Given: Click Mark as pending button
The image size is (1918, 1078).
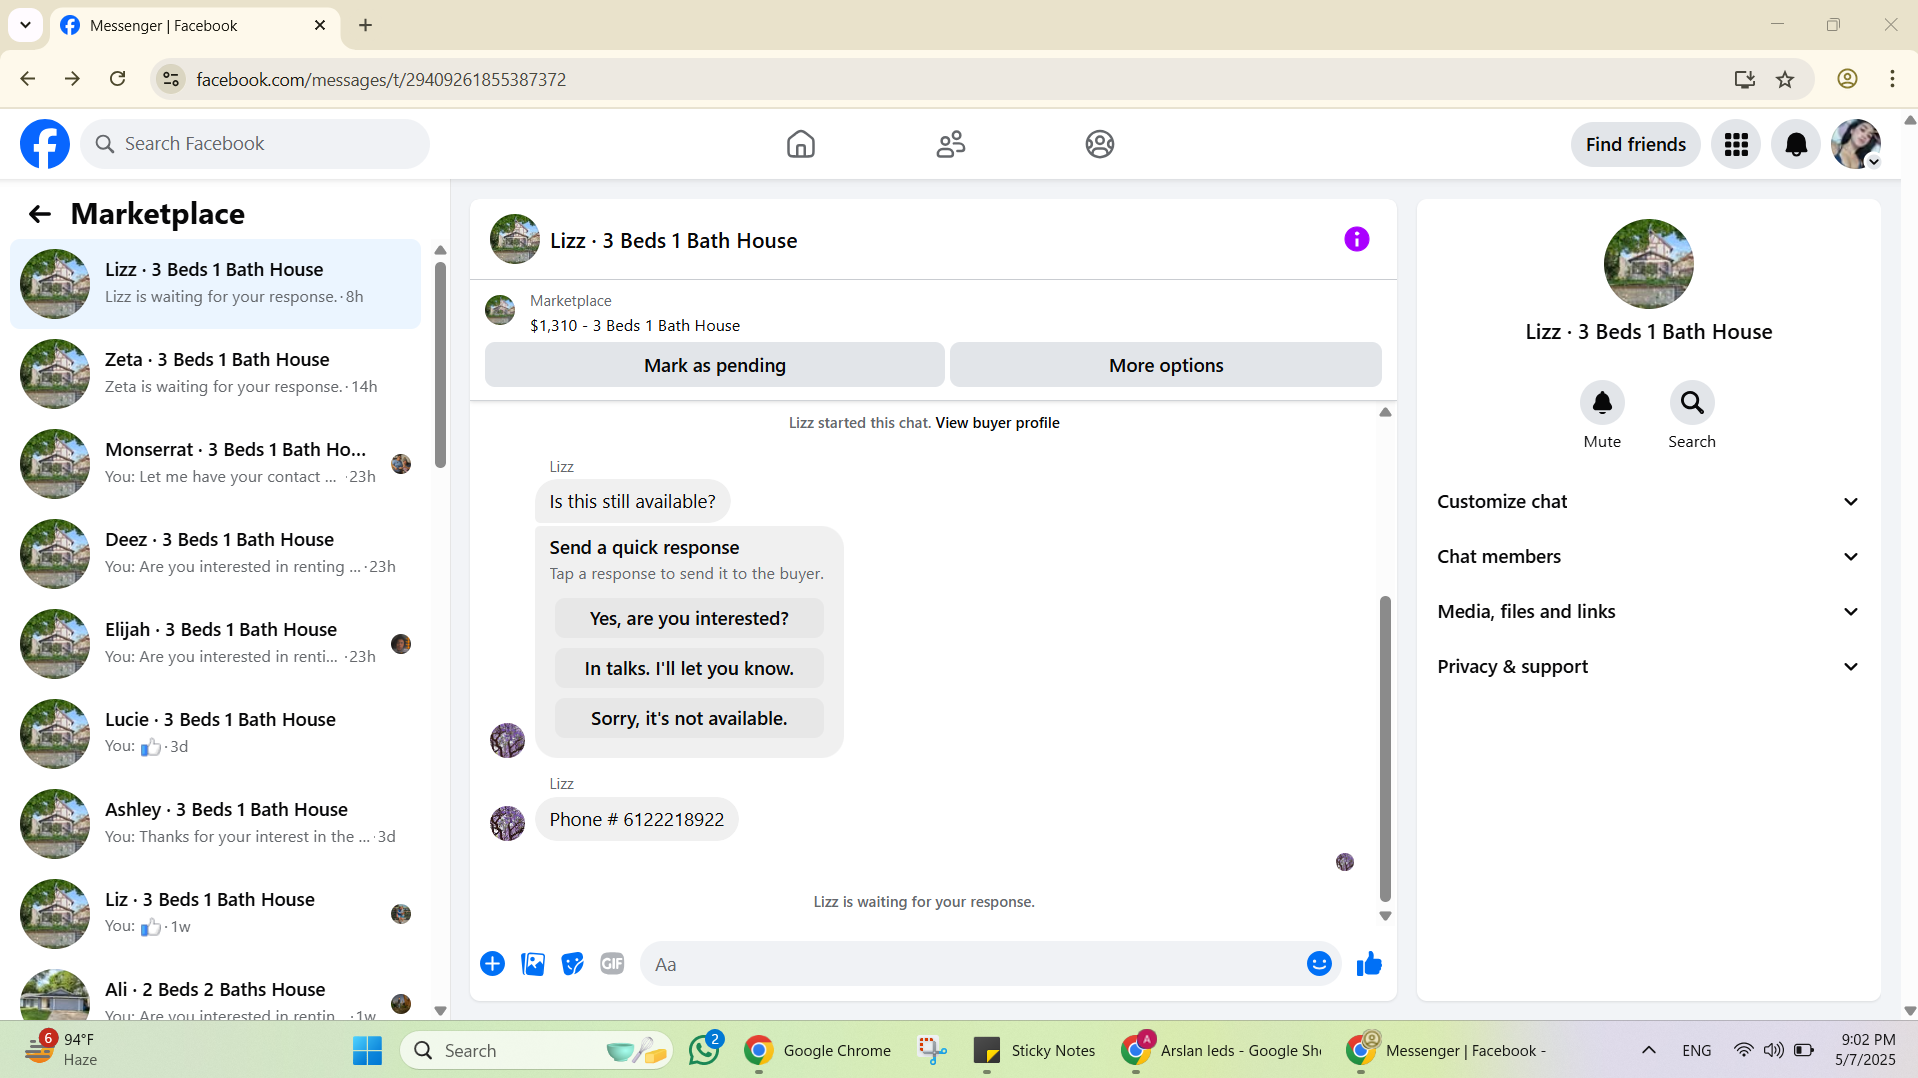Looking at the screenshot, I should (x=714, y=365).
